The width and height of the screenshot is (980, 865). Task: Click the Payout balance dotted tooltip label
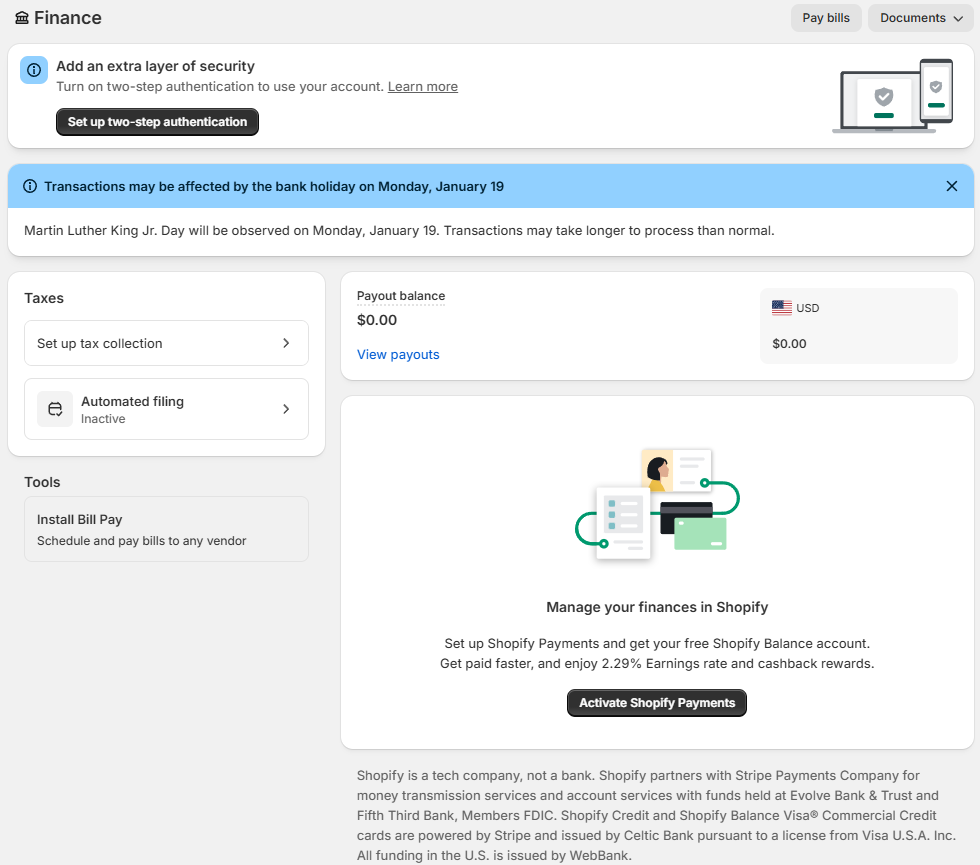coord(401,295)
